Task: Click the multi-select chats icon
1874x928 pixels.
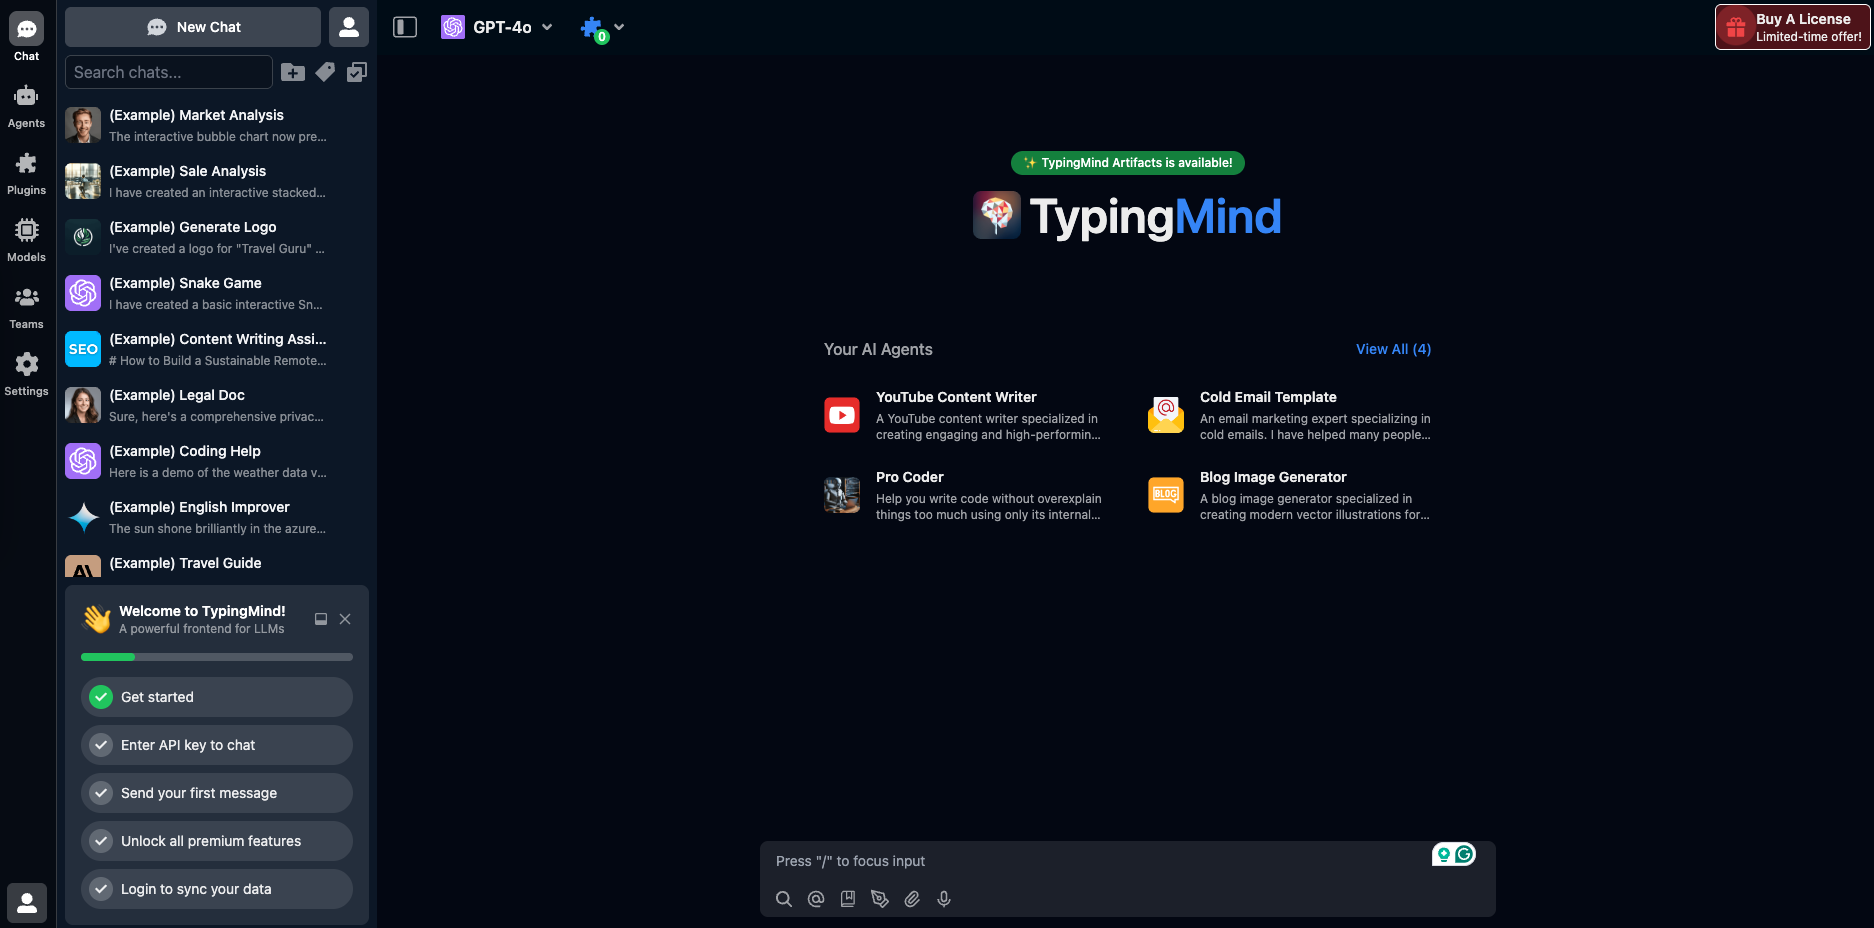Action: [357, 72]
